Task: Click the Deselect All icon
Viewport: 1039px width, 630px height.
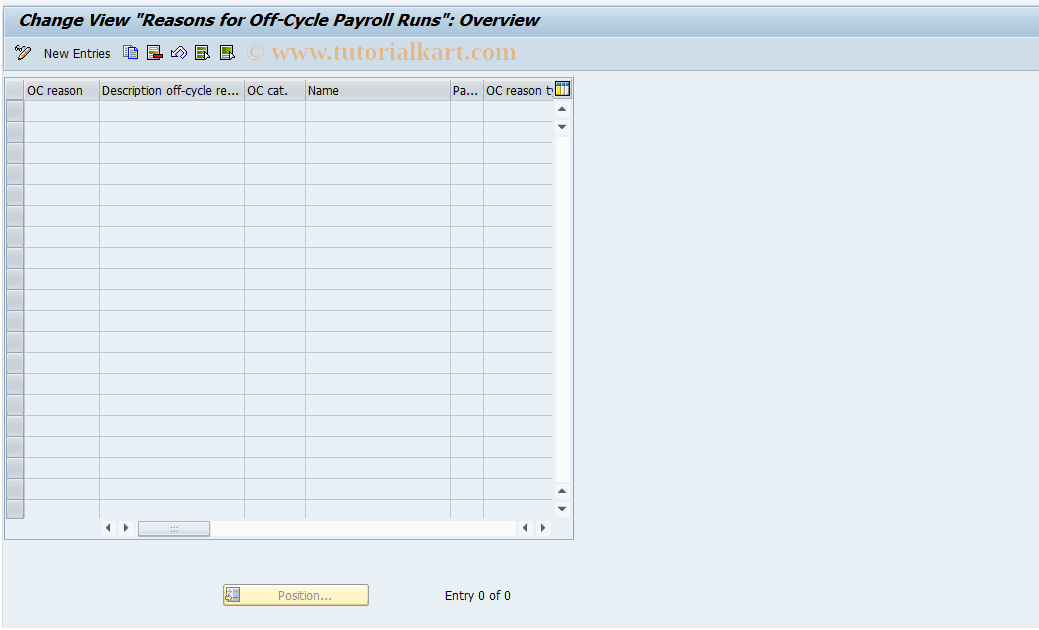Action: click(227, 53)
